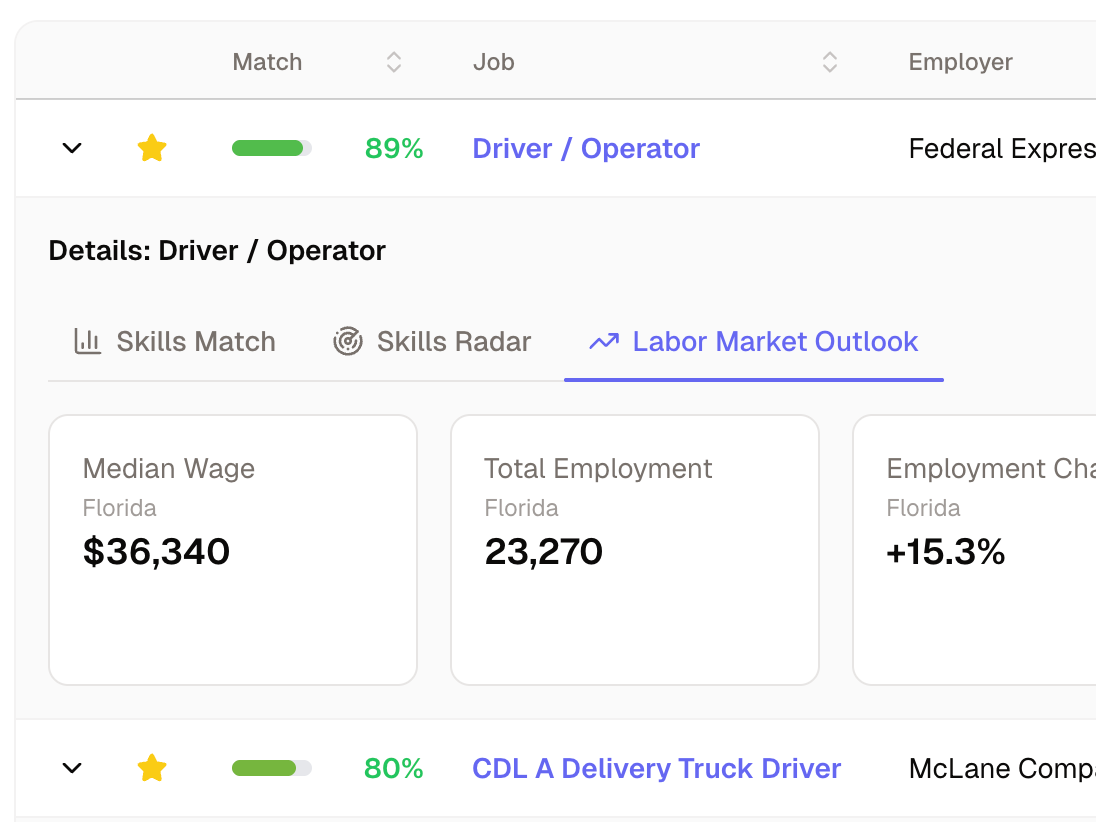1096x822 pixels.
Task: Click the sort arrows on the Job column
Action: click(830, 61)
